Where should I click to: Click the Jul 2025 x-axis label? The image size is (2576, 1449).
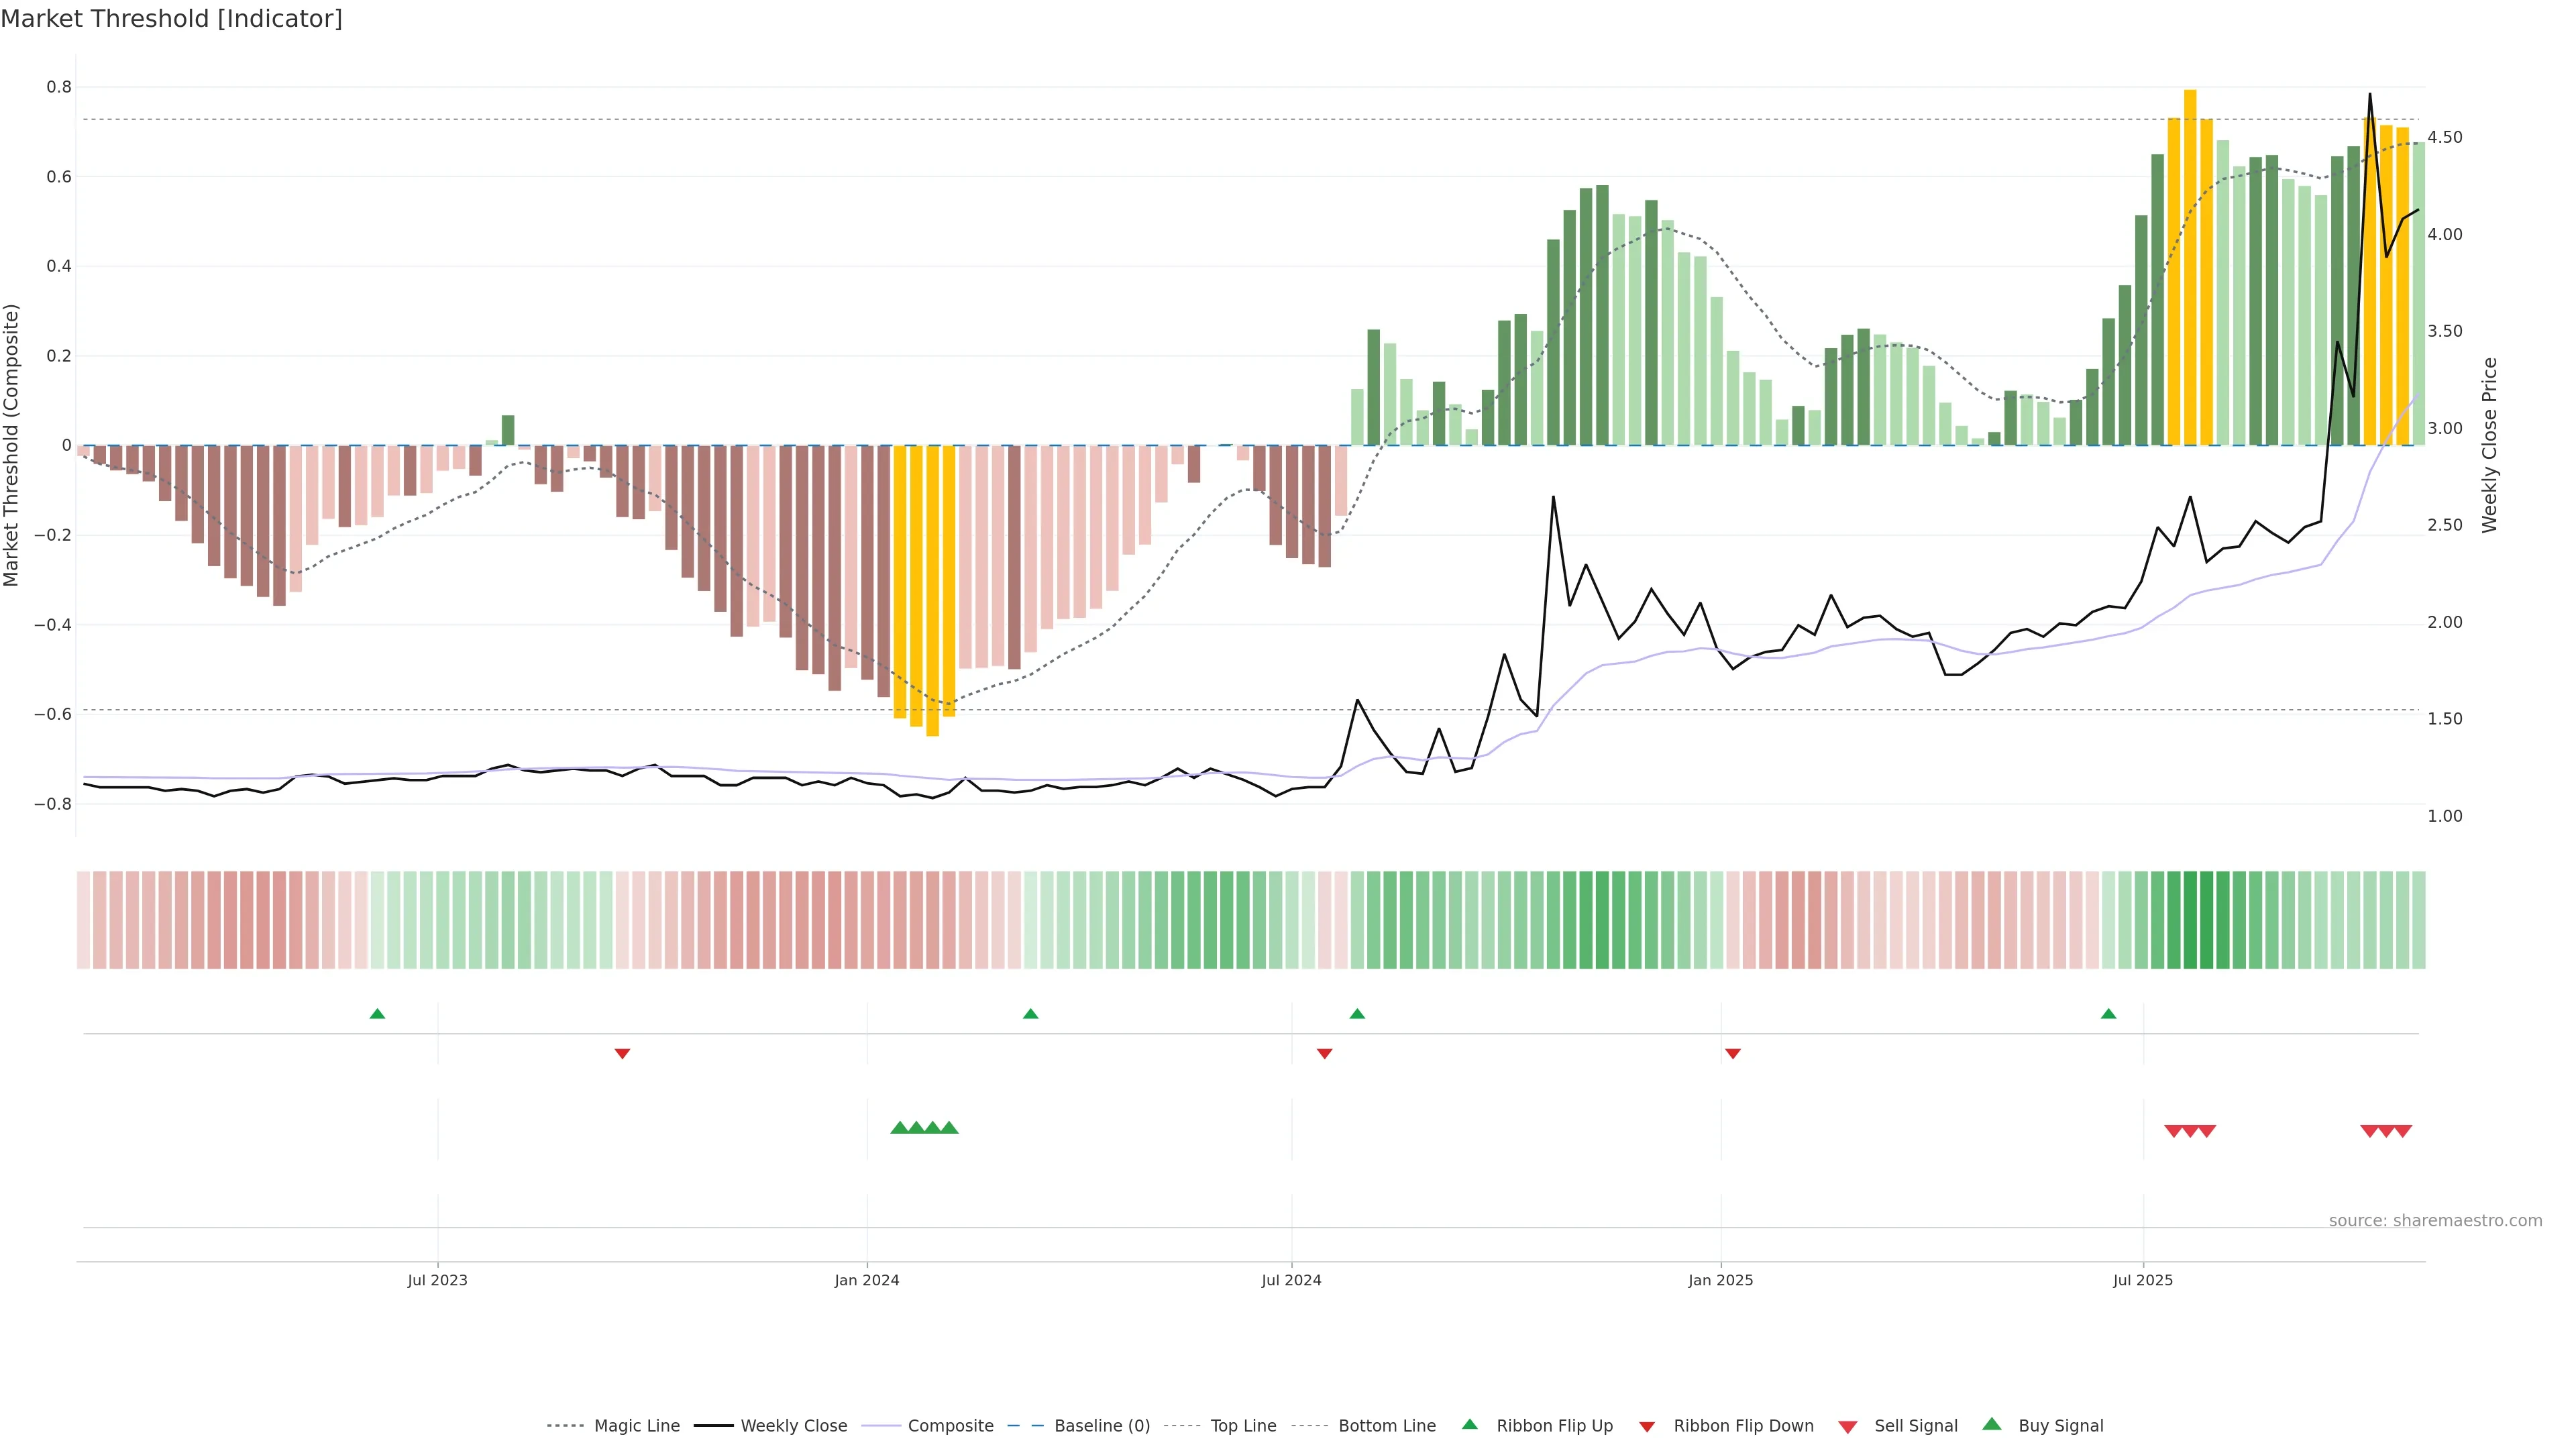tap(2143, 1280)
